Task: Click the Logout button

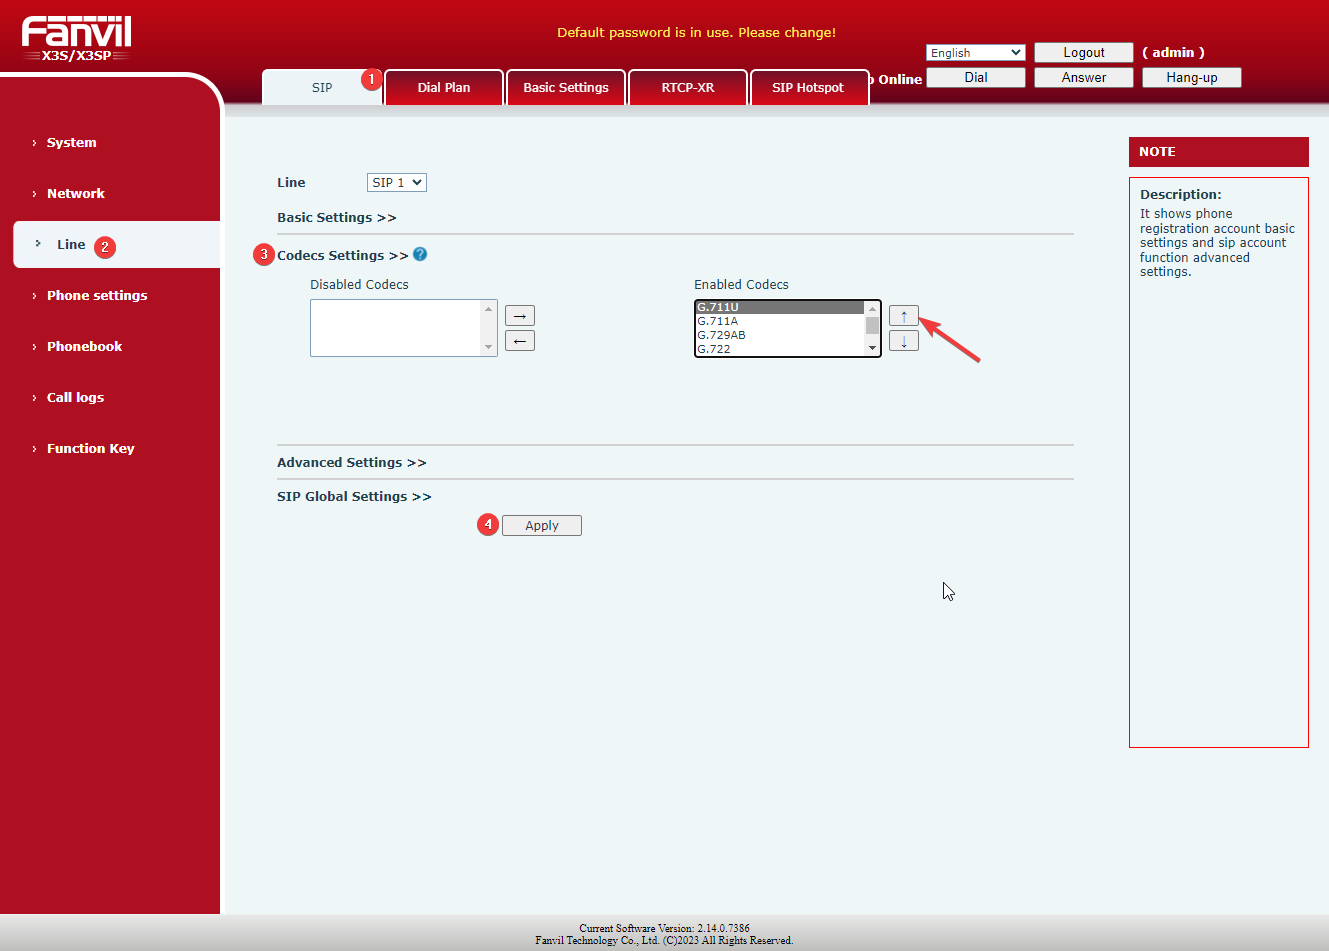Action: [1083, 52]
